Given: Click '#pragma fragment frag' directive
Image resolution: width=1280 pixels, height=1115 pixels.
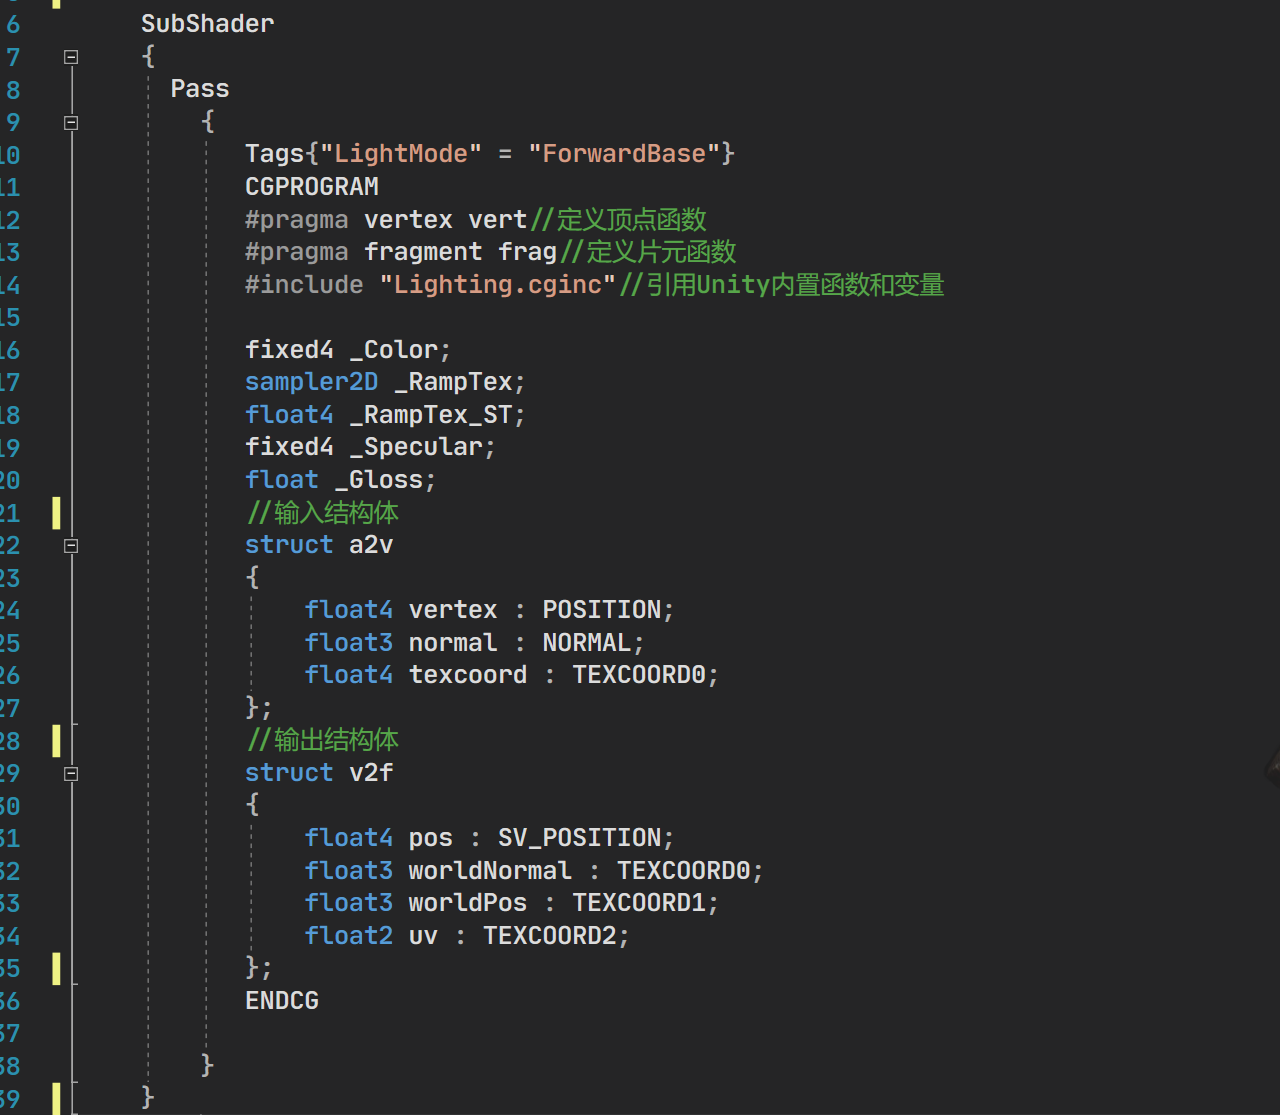Looking at the screenshot, I should pyautogui.click(x=401, y=252).
